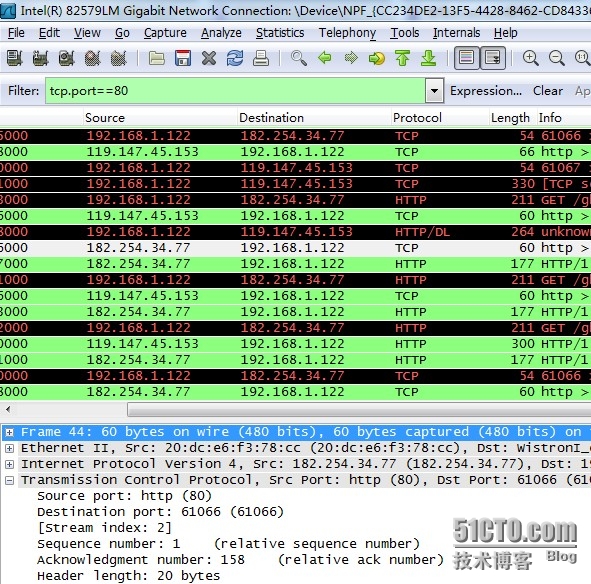Open the list of capture interfaces
The height and width of the screenshot is (584, 591).
click(x=15, y=58)
